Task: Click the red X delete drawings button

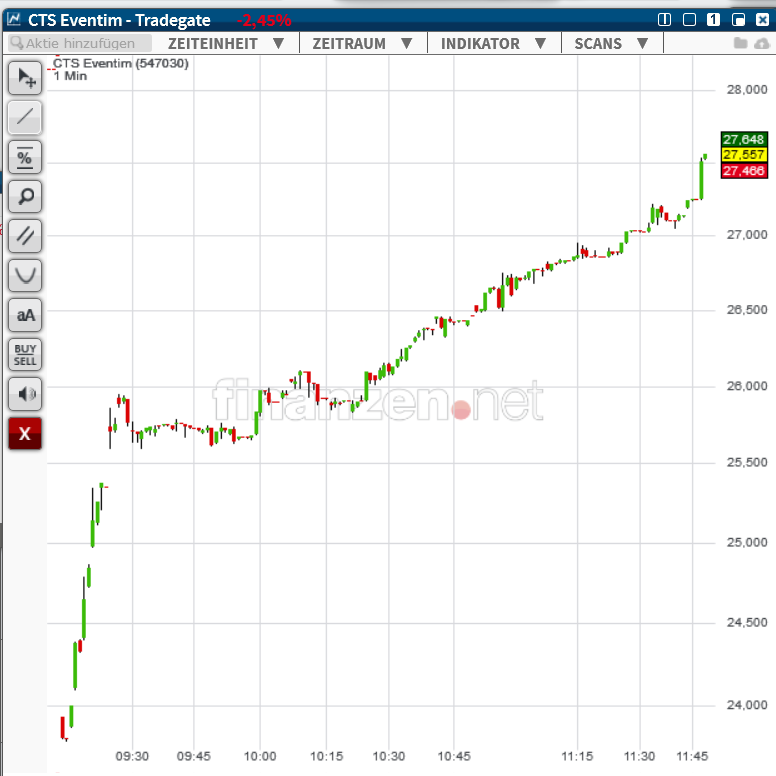Action: [x=25, y=434]
